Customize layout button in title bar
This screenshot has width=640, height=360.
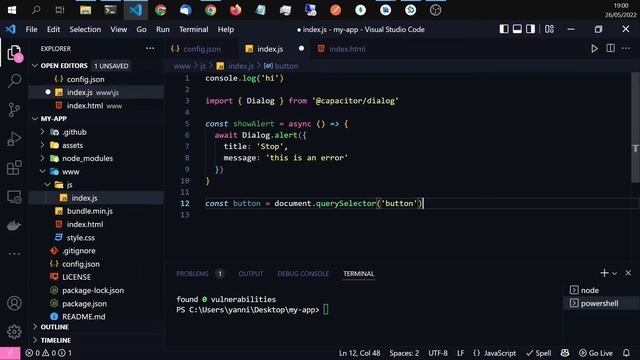[549, 29]
